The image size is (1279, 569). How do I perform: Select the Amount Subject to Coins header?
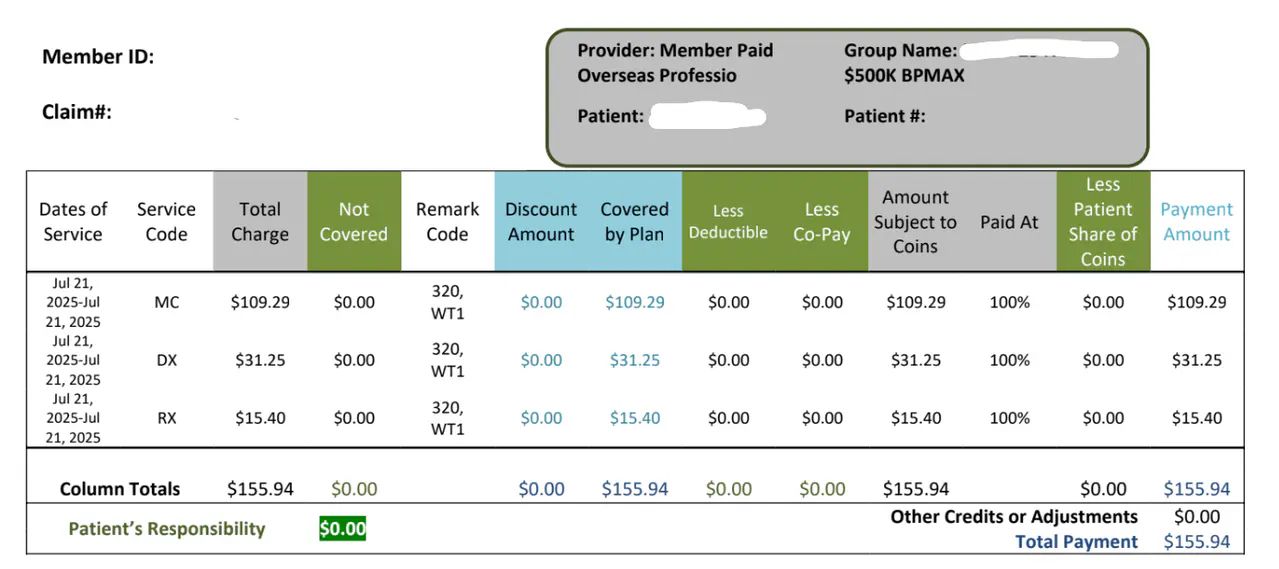(915, 222)
